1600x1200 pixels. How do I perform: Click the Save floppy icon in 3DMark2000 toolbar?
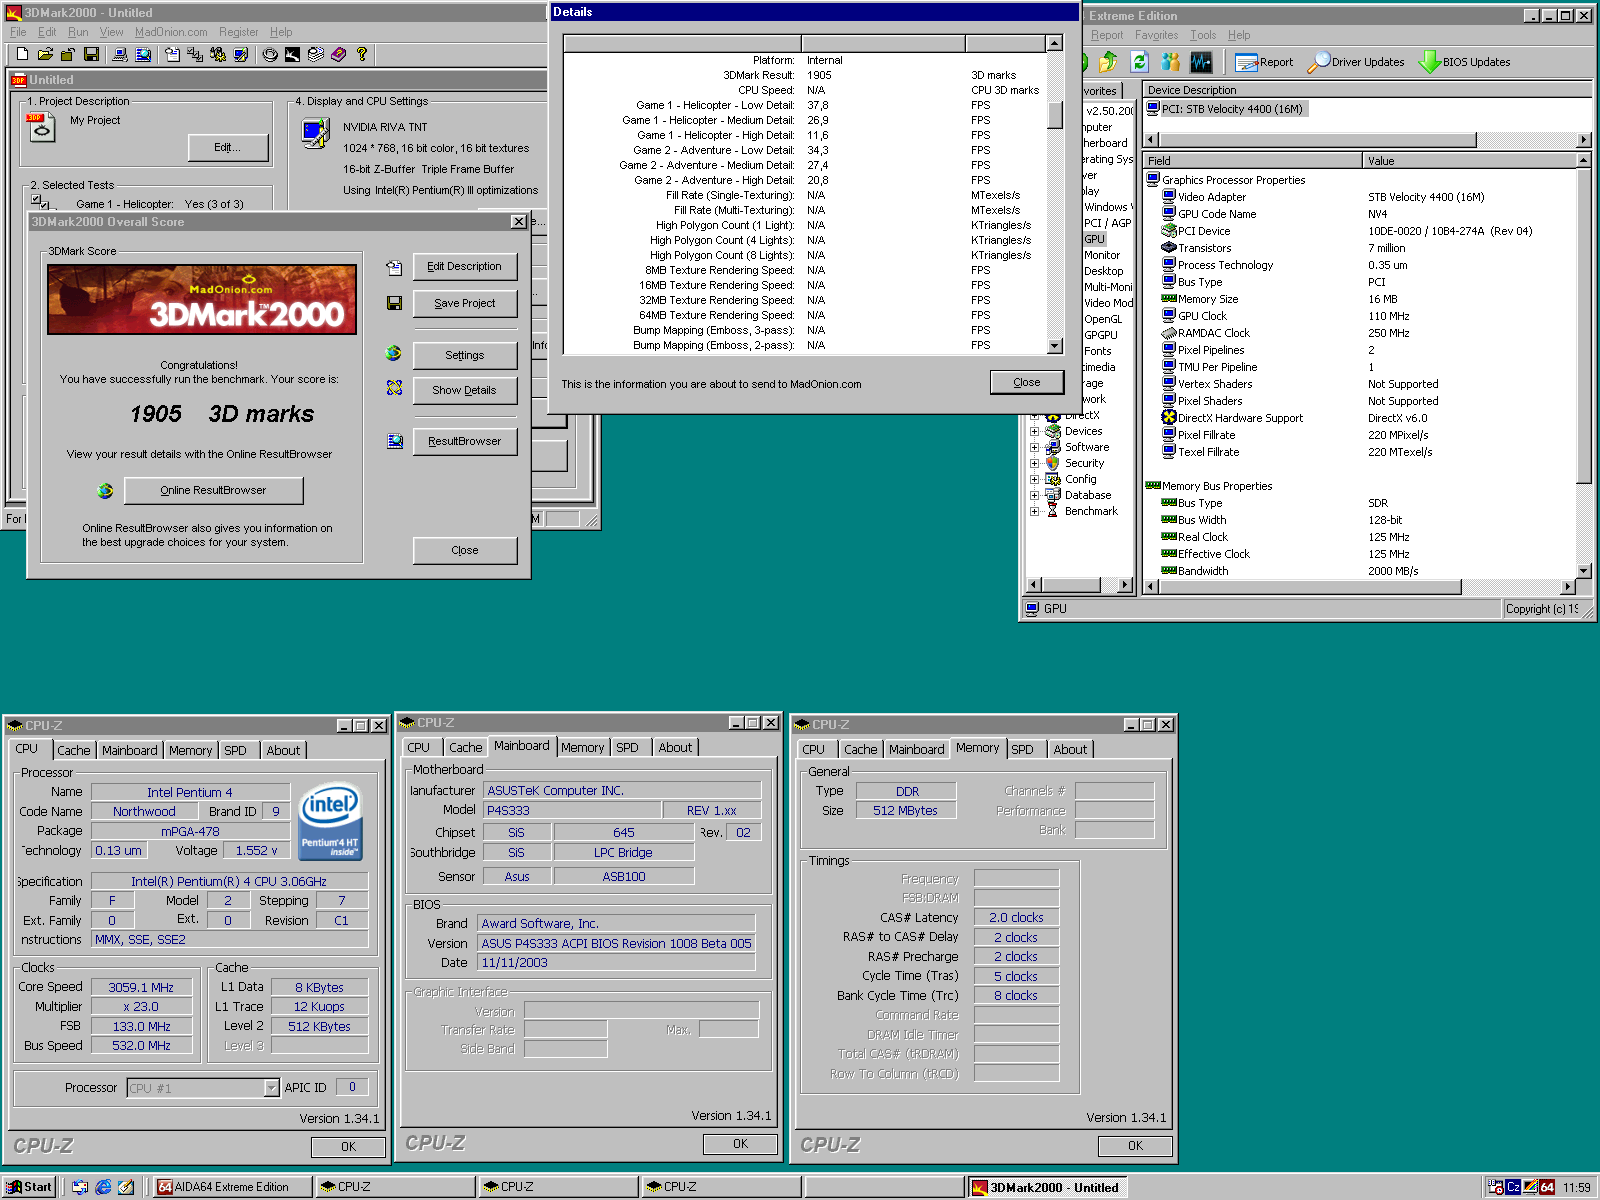click(x=91, y=54)
